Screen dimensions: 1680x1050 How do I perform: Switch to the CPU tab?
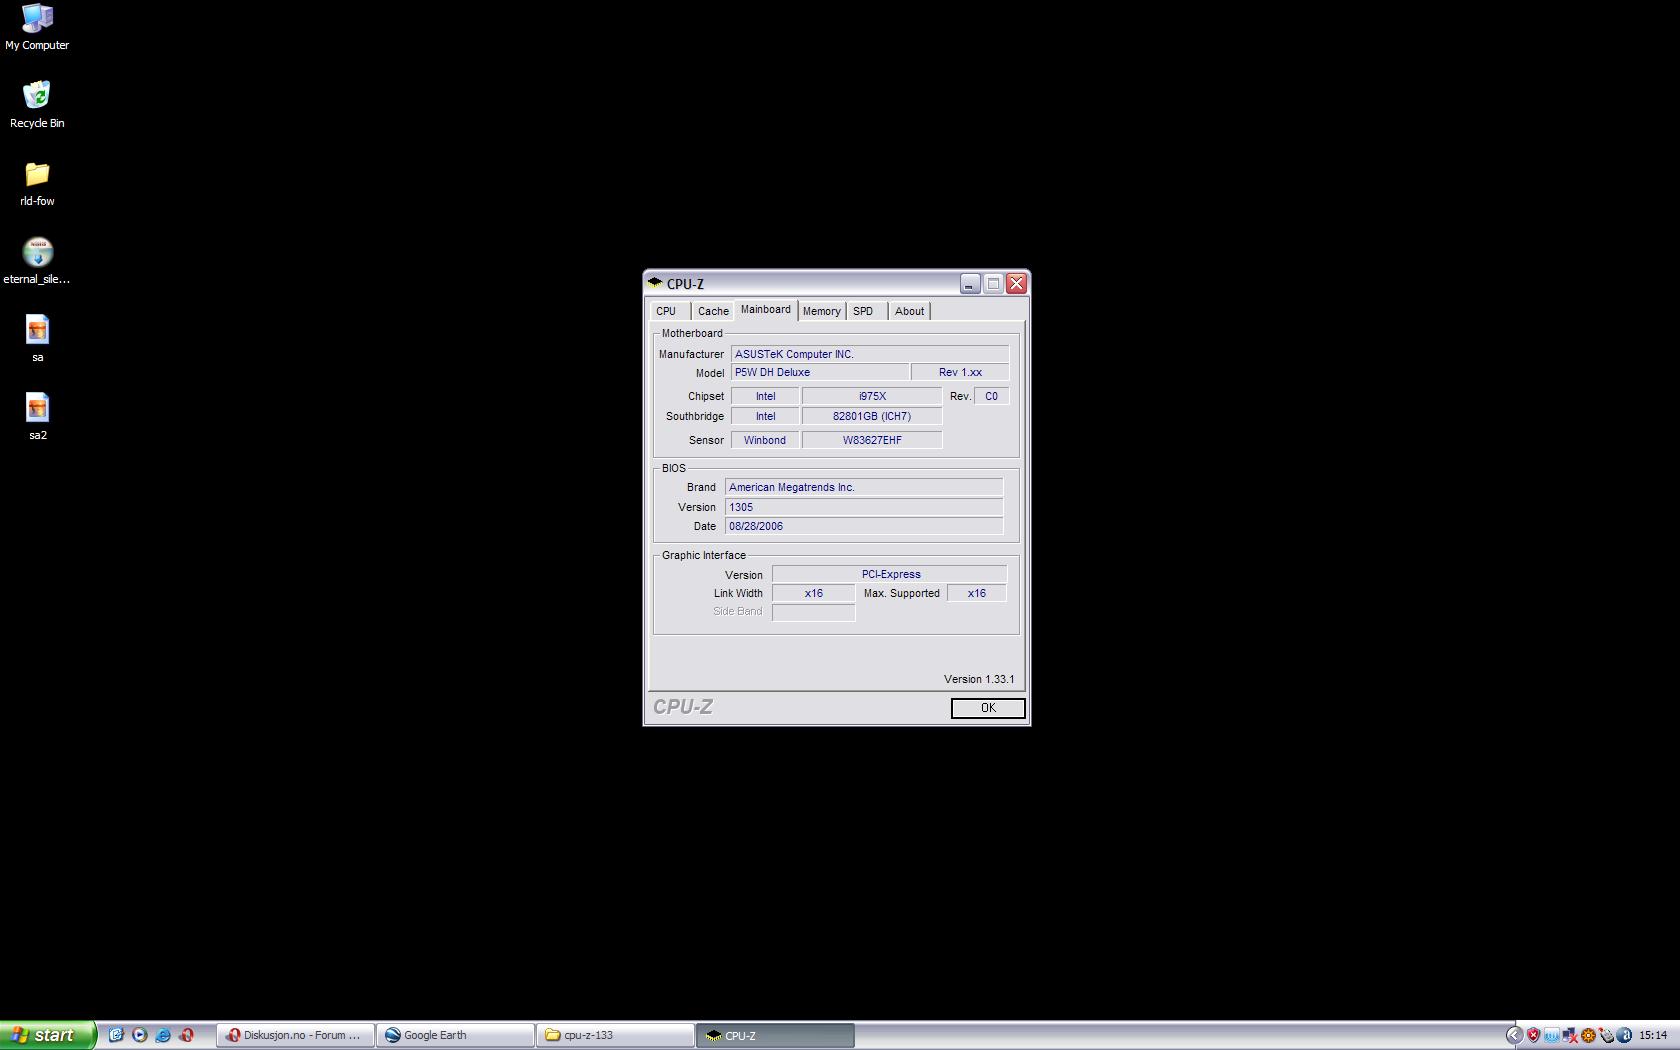667,311
